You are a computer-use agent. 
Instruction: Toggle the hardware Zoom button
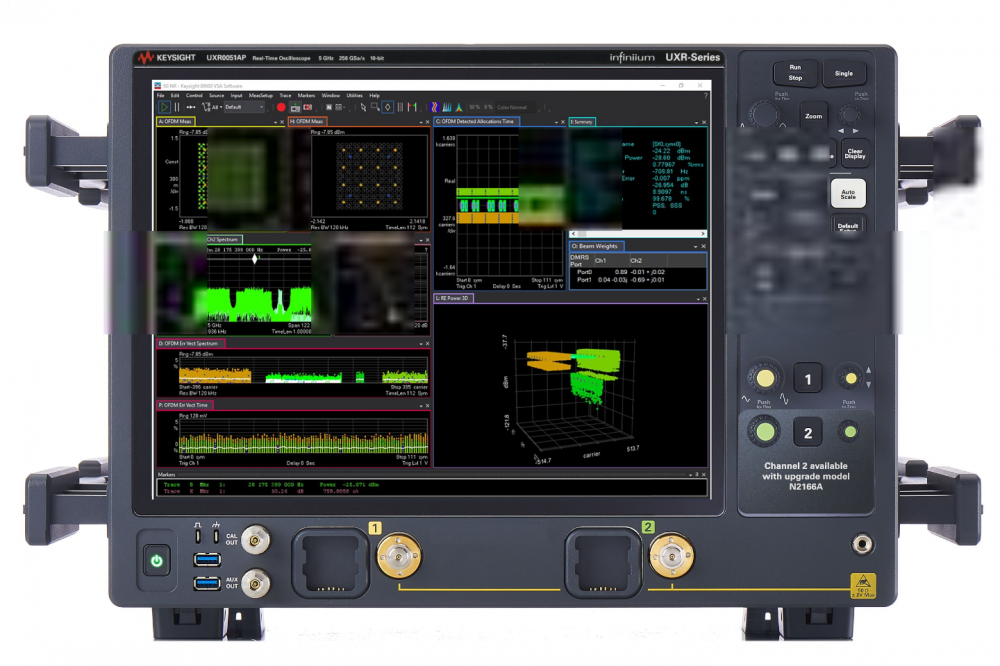click(x=813, y=116)
